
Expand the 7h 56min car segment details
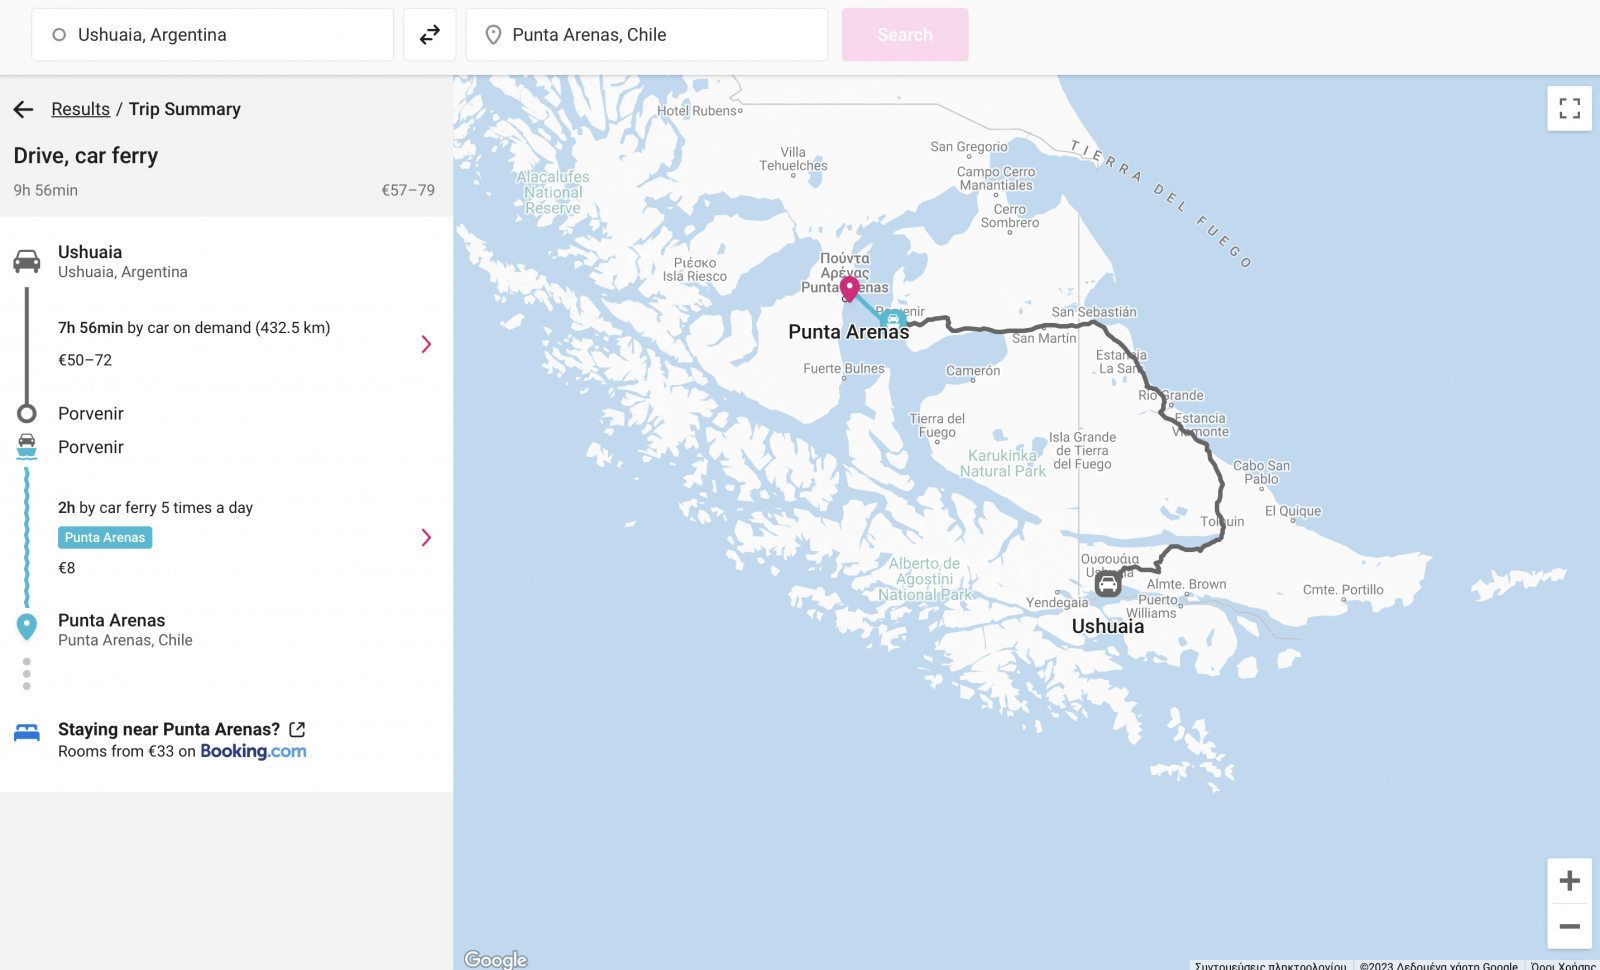click(x=426, y=344)
